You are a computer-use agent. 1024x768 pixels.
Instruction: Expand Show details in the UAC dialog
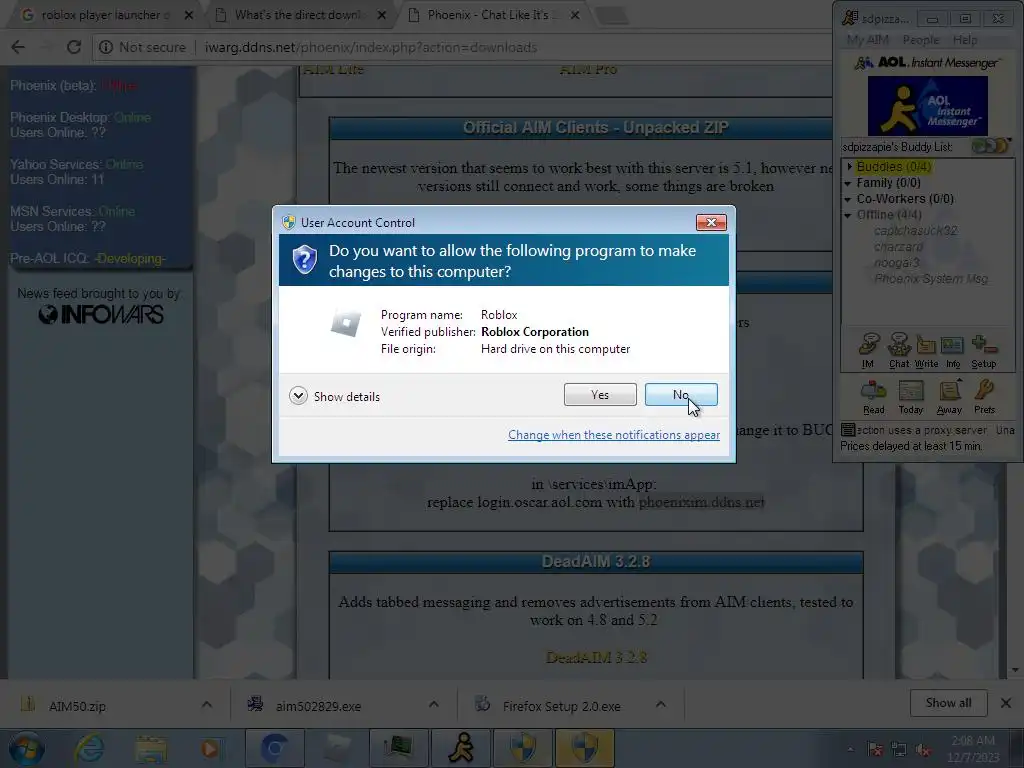(334, 396)
